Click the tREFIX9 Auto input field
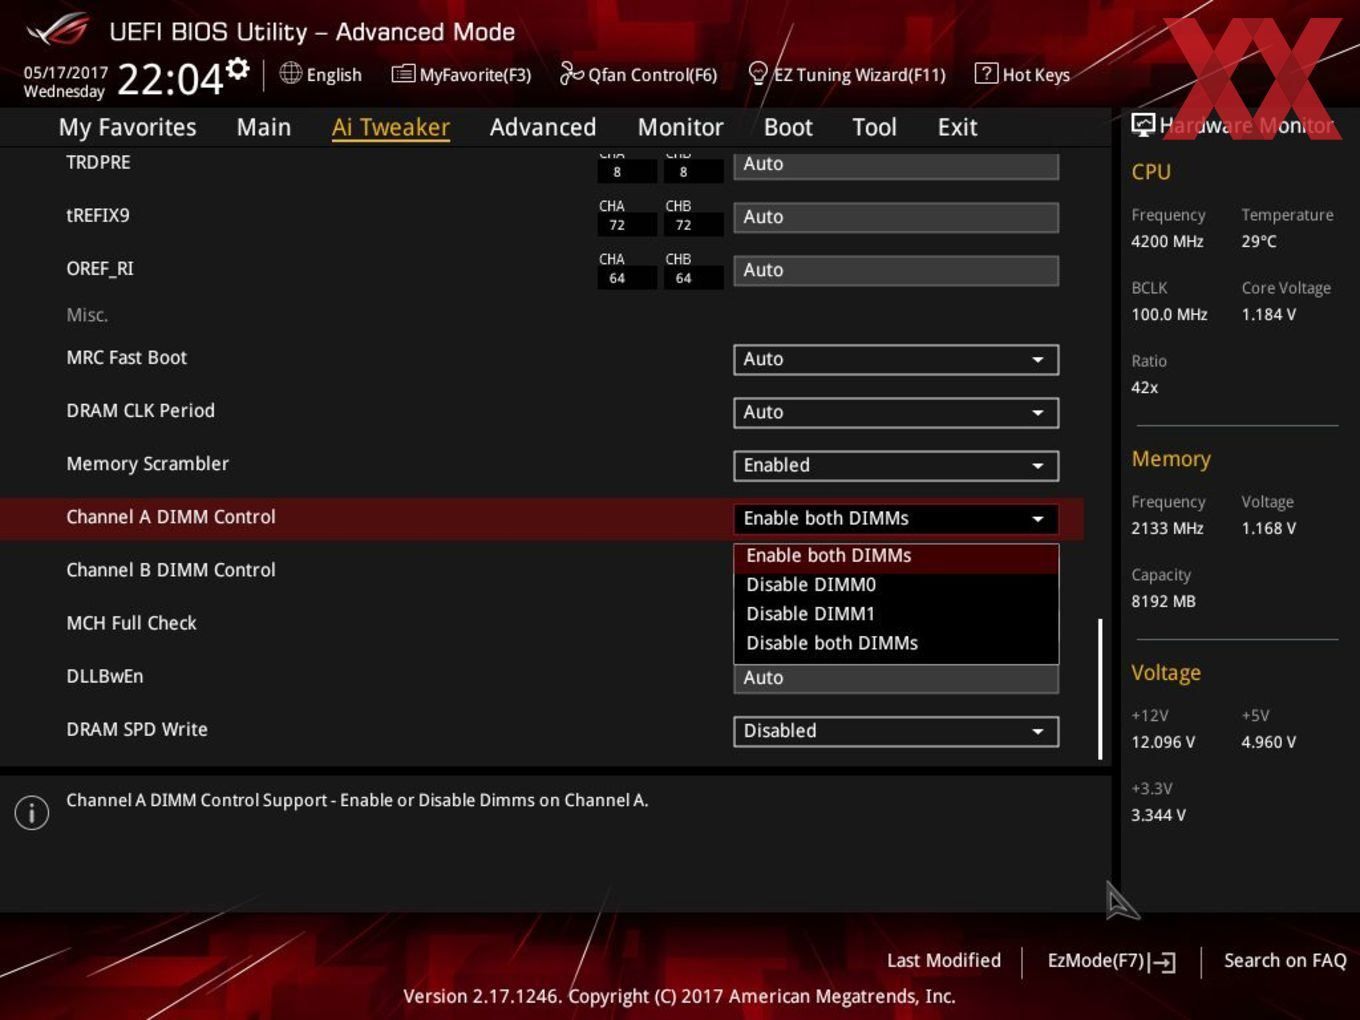1360x1020 pixels. [896, 217]
